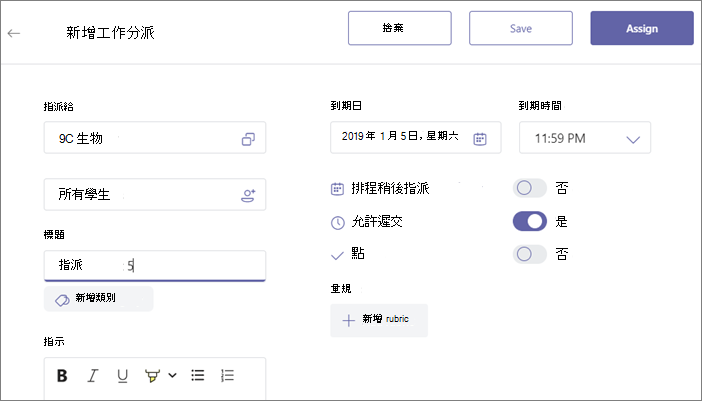Viewport: 702px width, 401px height.
Task: Click the 新增 rubric button
Action: point(379,320)
